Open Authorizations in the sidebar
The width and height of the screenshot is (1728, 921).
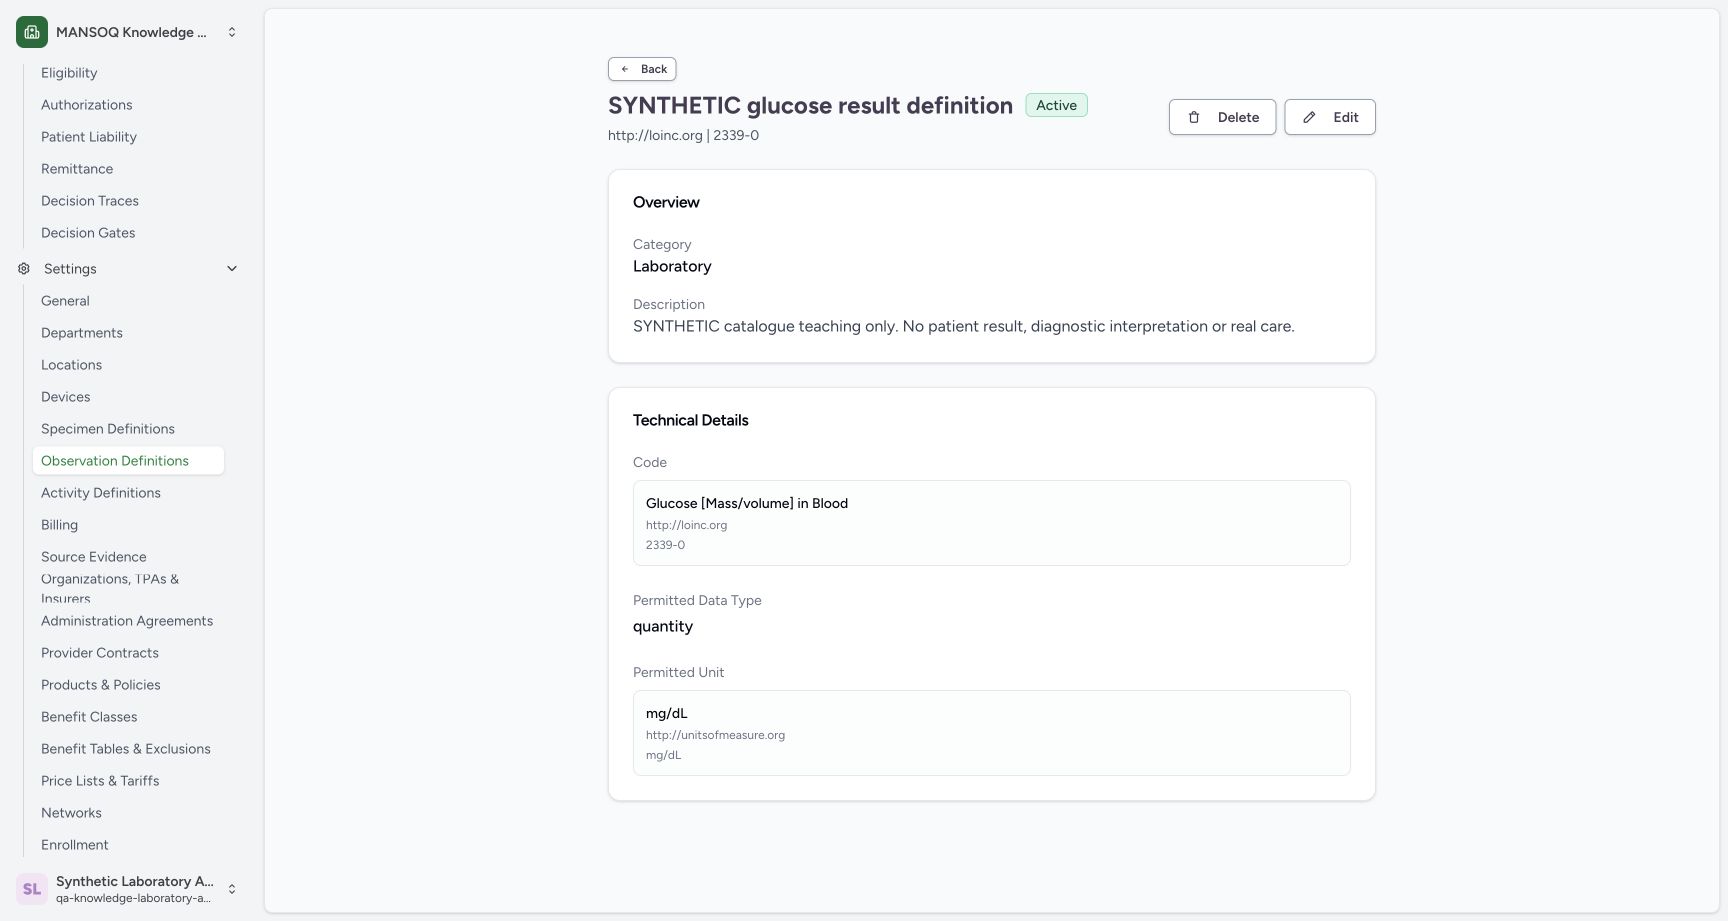coord(86,105)
